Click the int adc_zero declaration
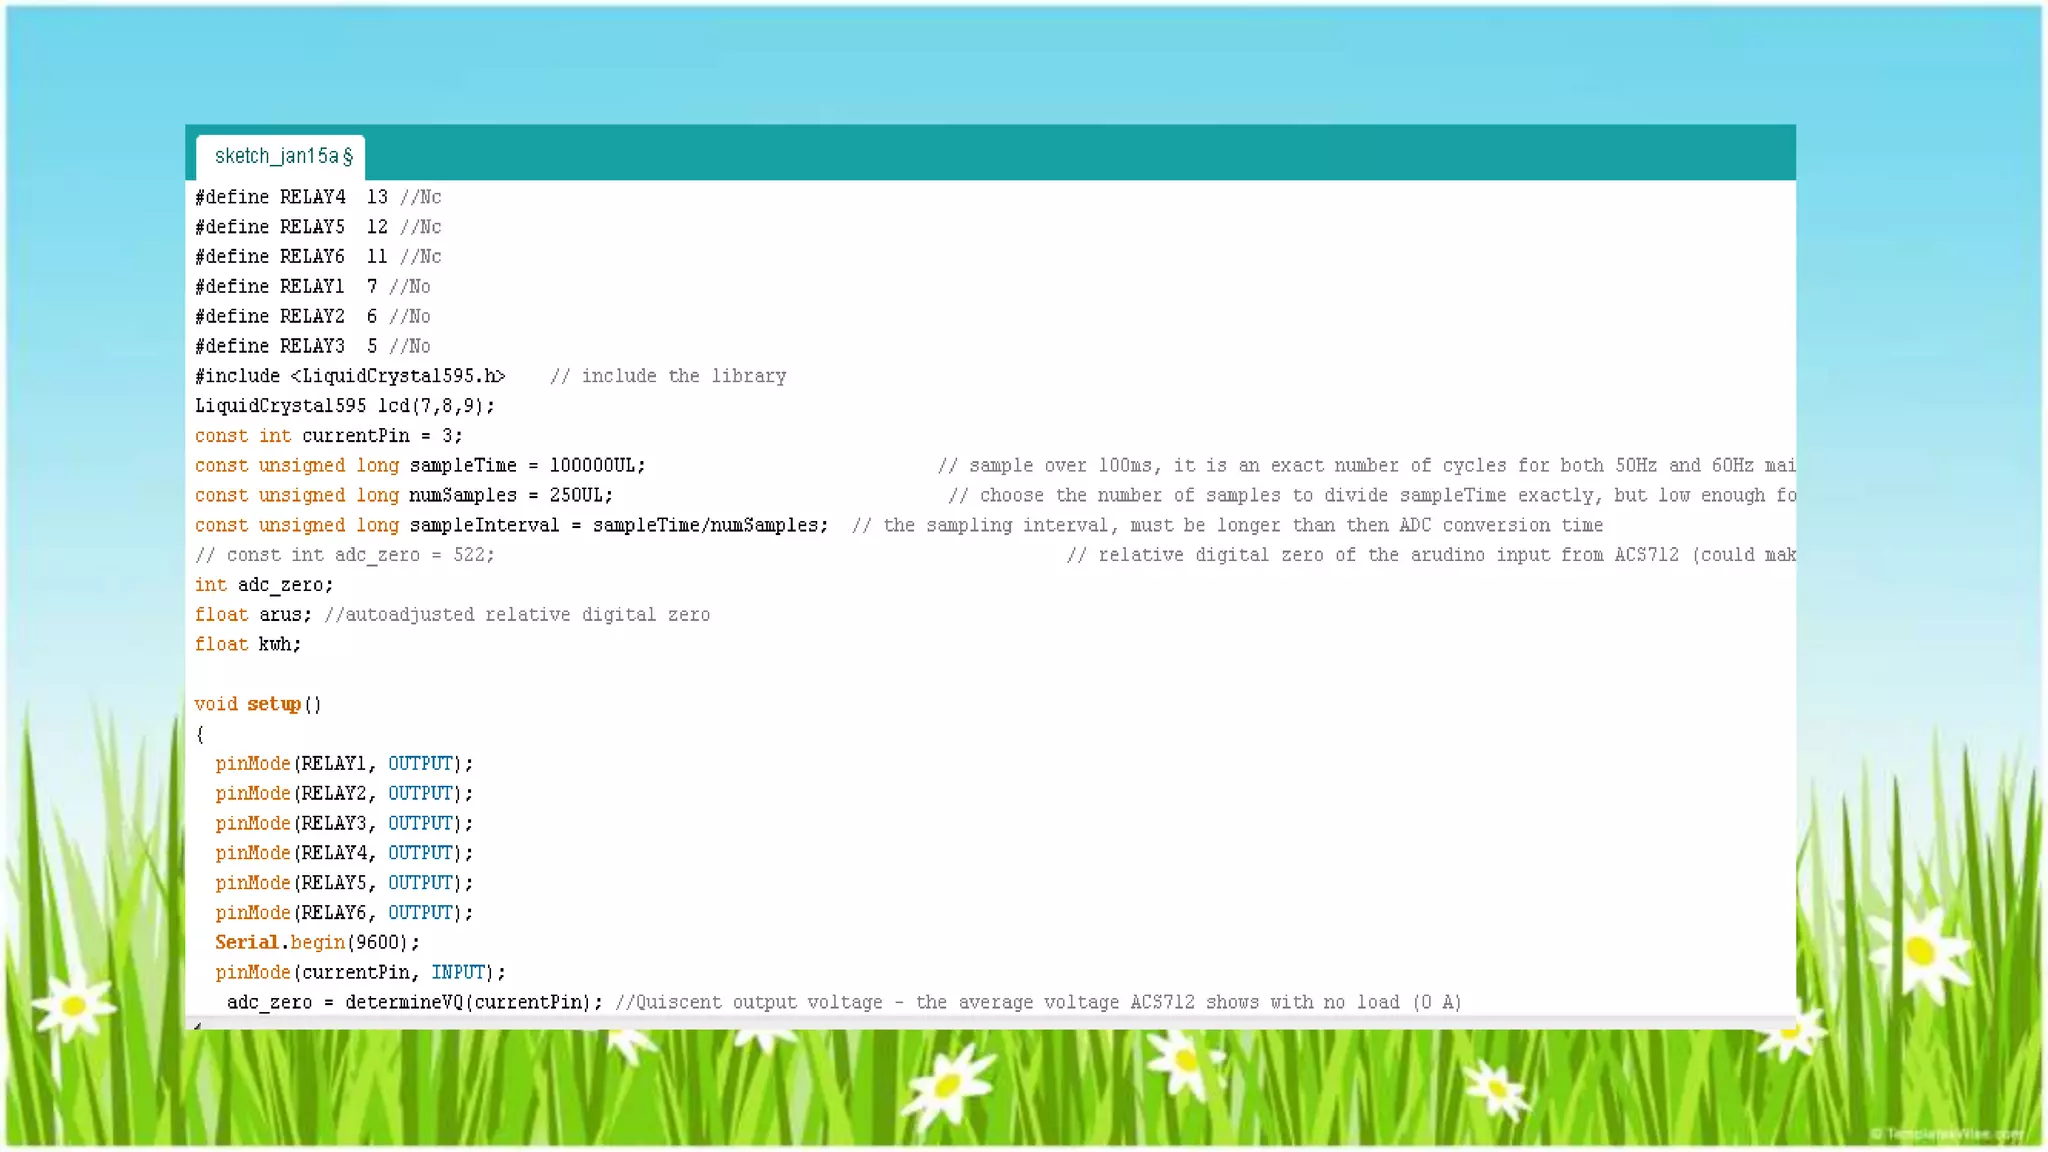This screenshot has width=2048, height=1152. [x=264, y=585]
